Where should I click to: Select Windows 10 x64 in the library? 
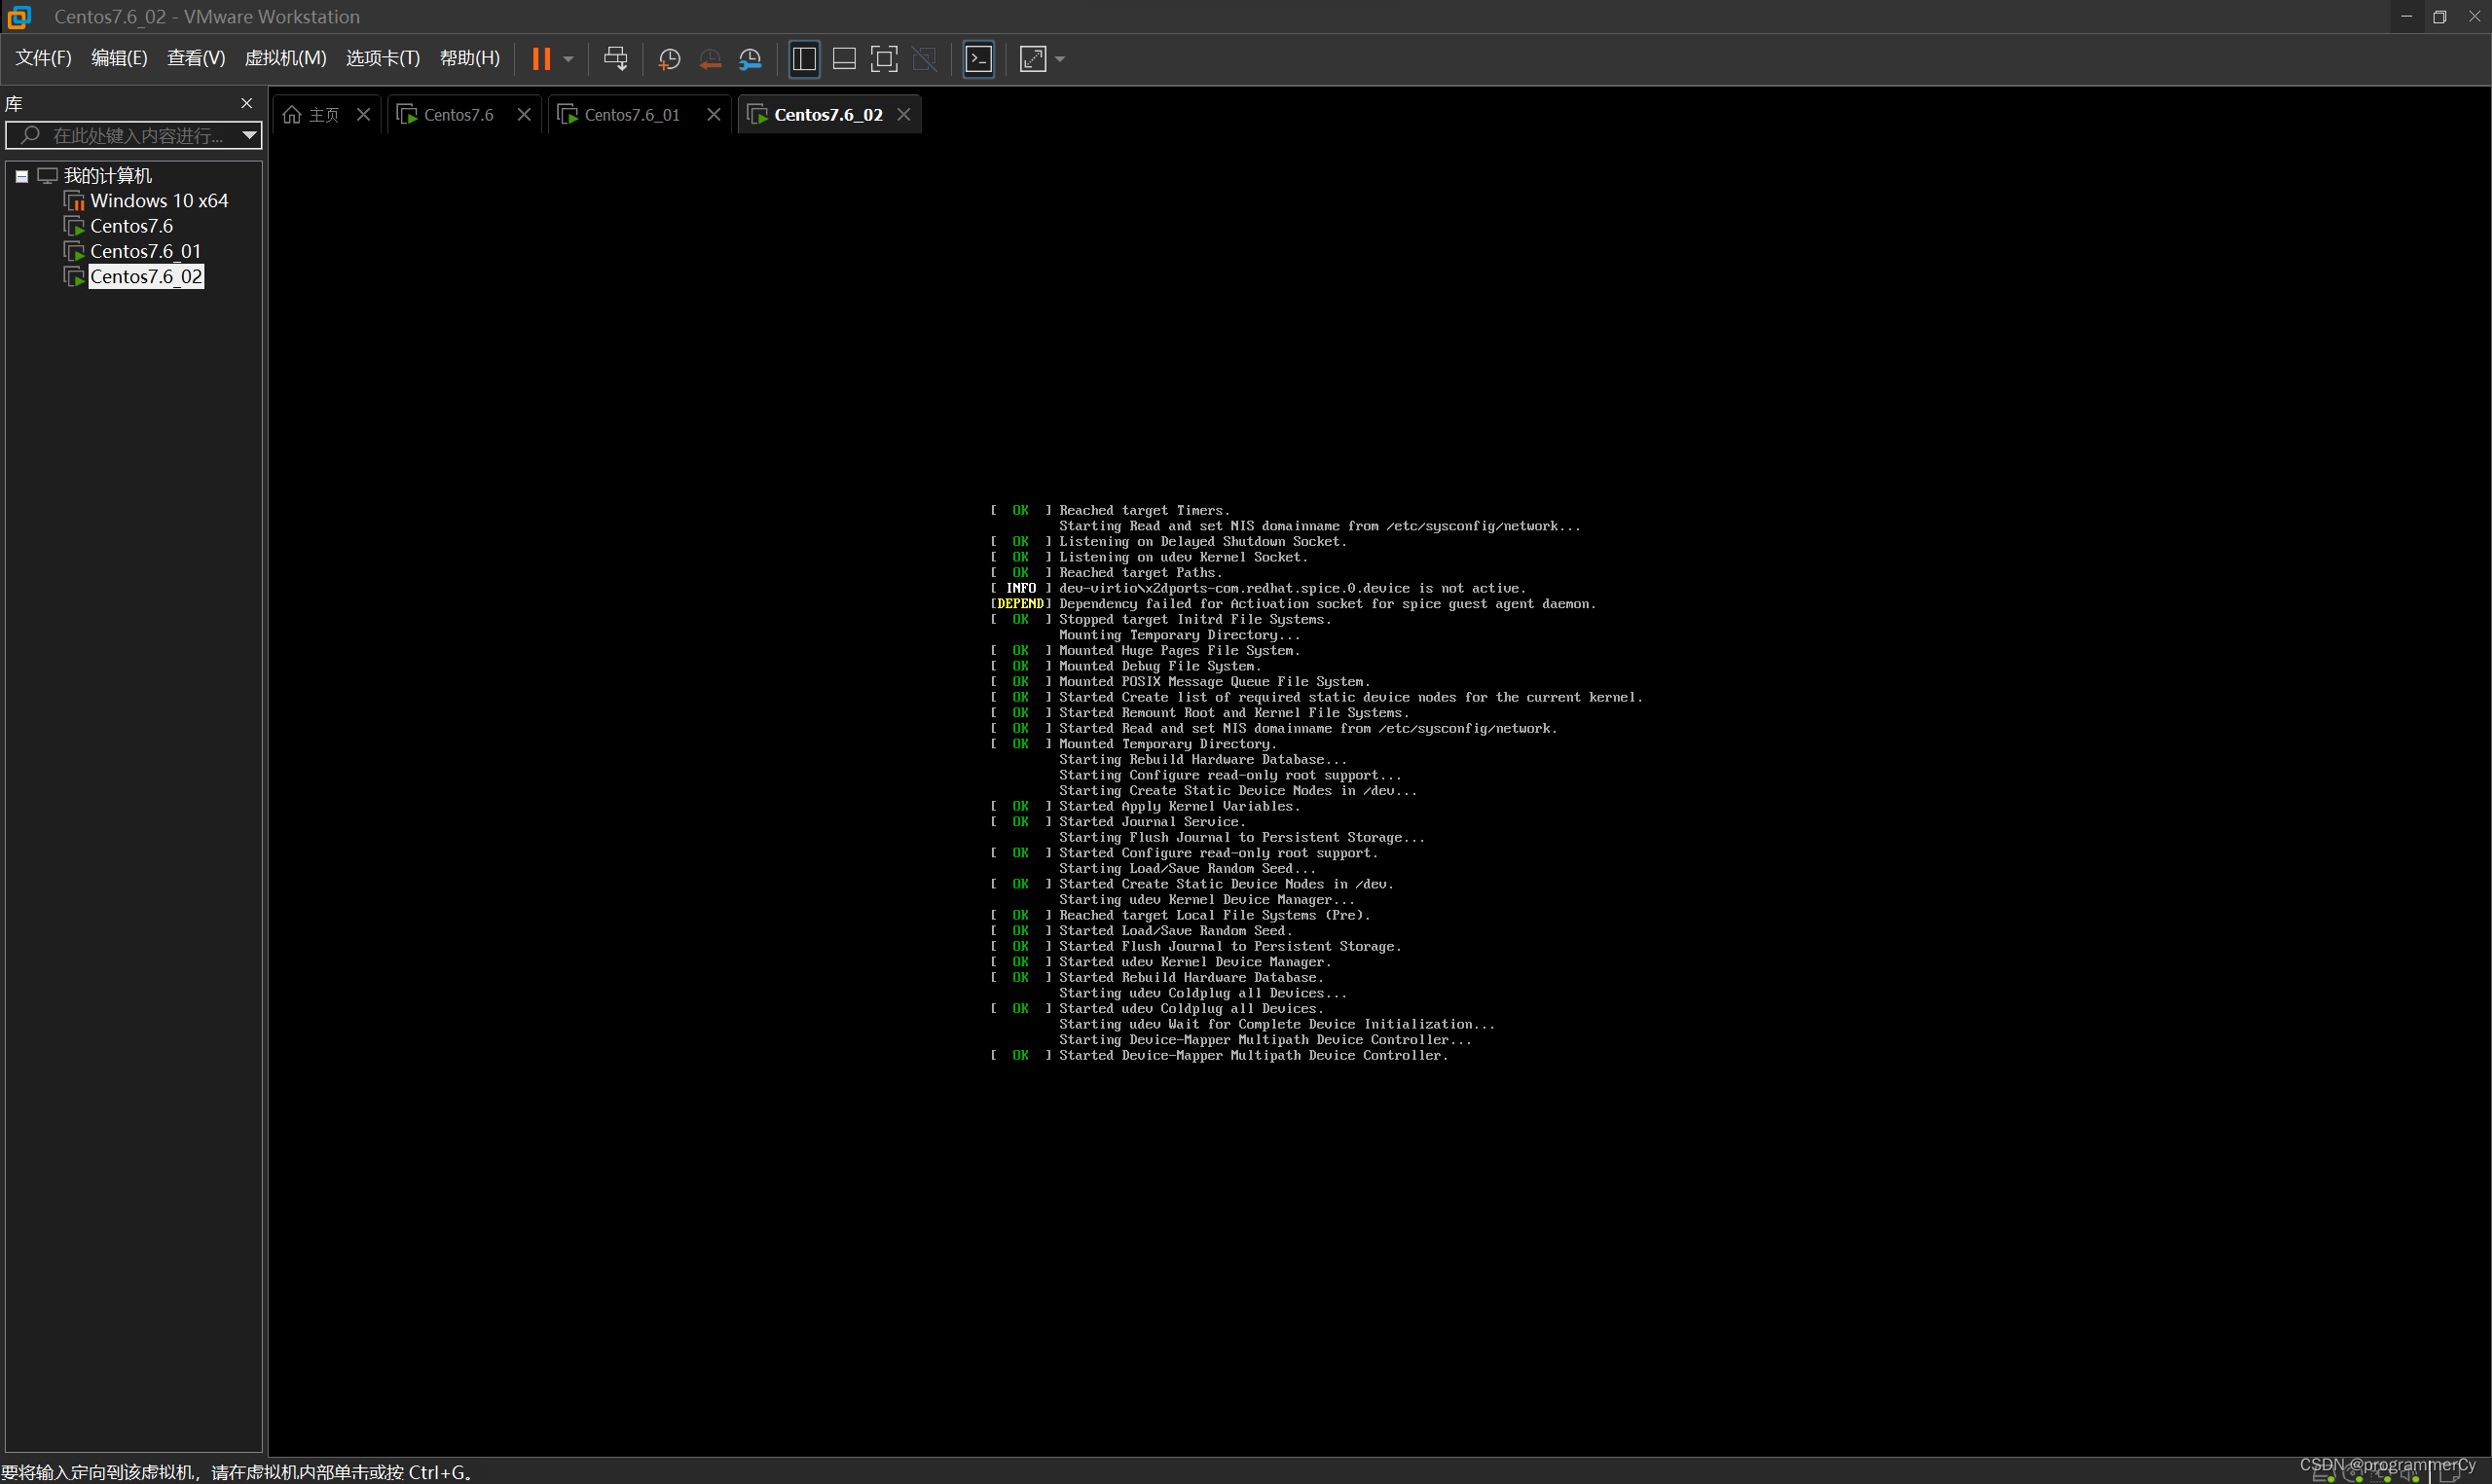158,200
